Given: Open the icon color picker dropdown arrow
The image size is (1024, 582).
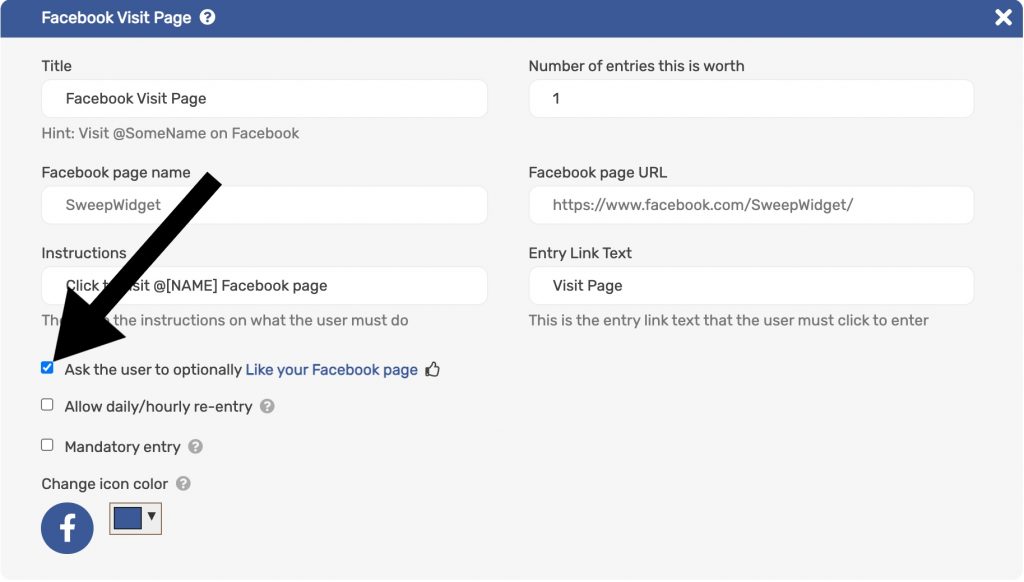Looking at the screenshot, I should [152, 517].
